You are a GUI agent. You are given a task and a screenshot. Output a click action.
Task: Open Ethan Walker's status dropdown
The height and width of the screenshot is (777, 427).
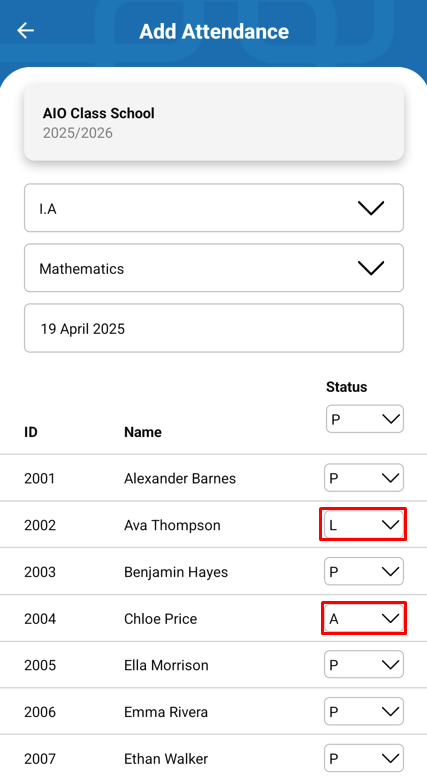(x=364, y=758)
